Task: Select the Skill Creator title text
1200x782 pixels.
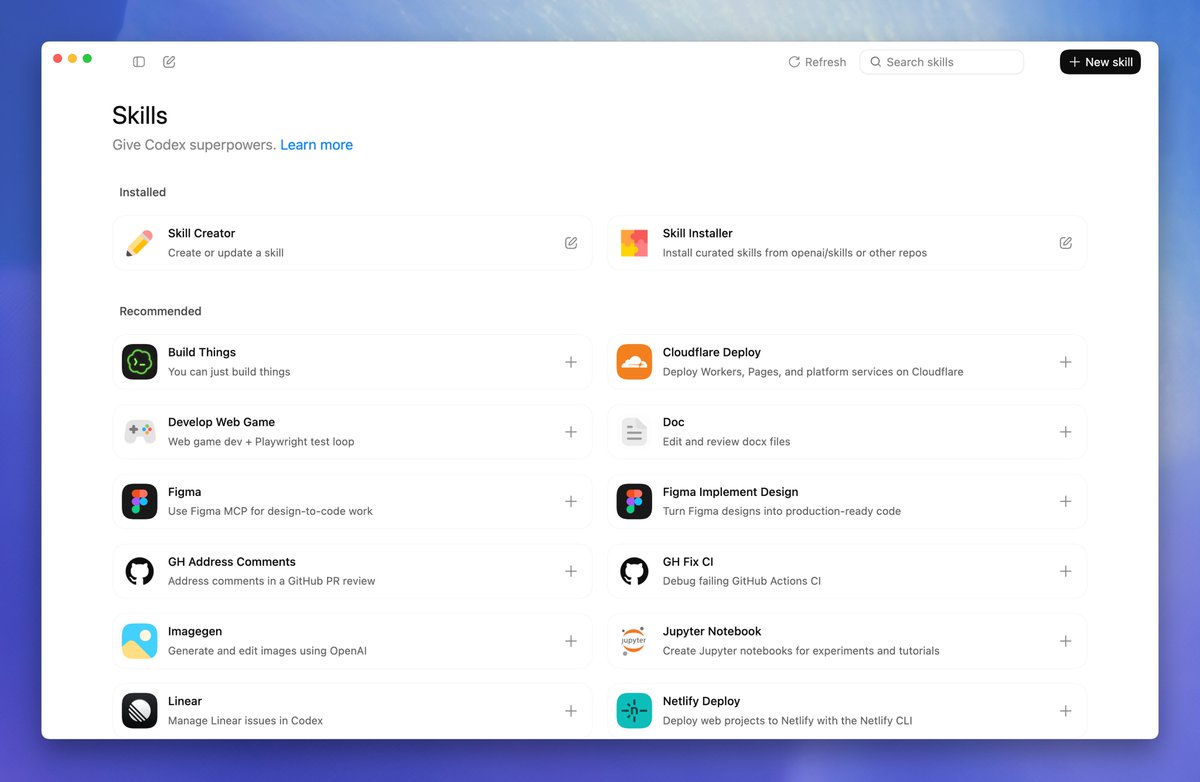Action: 201,233
